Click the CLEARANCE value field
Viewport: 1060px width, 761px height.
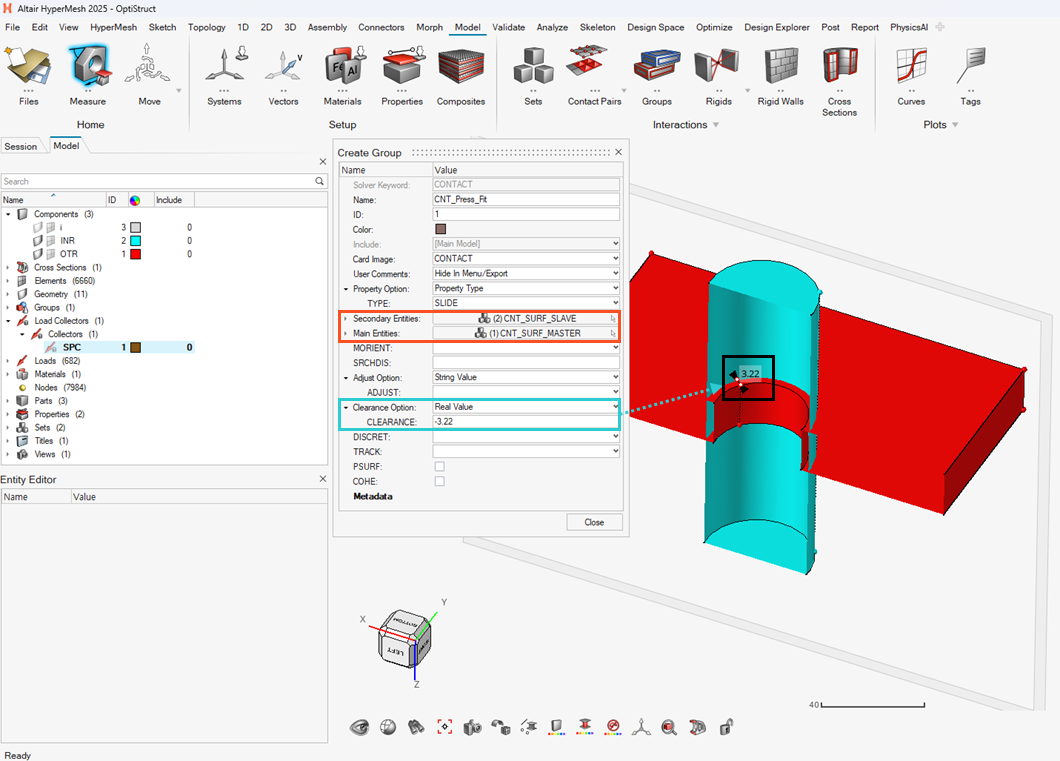pyautogui.click(x=526, y=422)
